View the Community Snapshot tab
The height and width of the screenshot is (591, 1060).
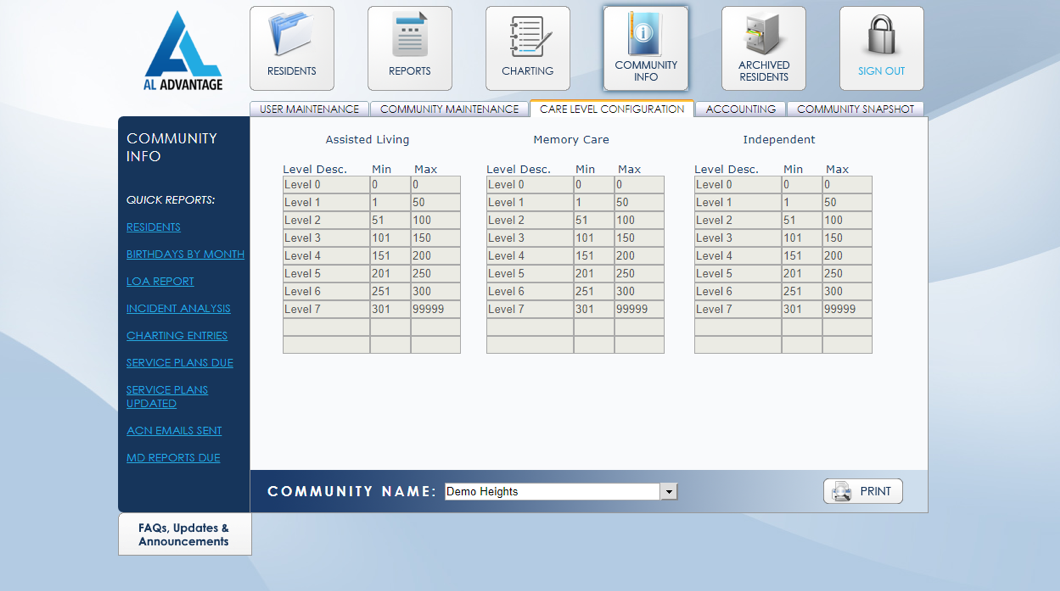click(x=856, y=109)
